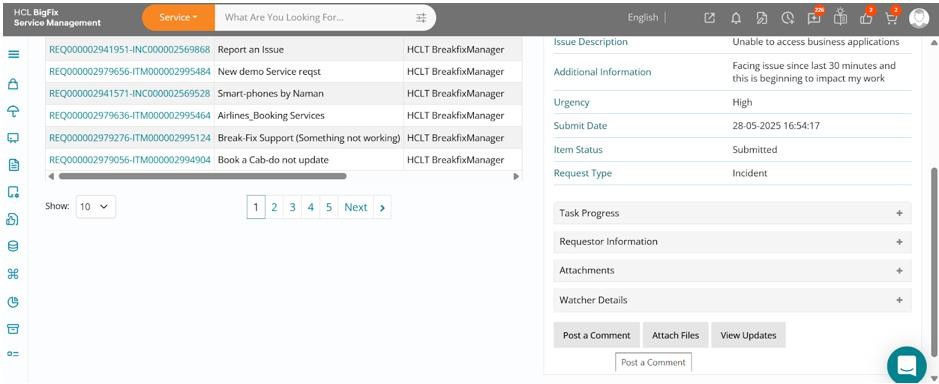
Task: Expand the Task Progress section
Action: 732,213
